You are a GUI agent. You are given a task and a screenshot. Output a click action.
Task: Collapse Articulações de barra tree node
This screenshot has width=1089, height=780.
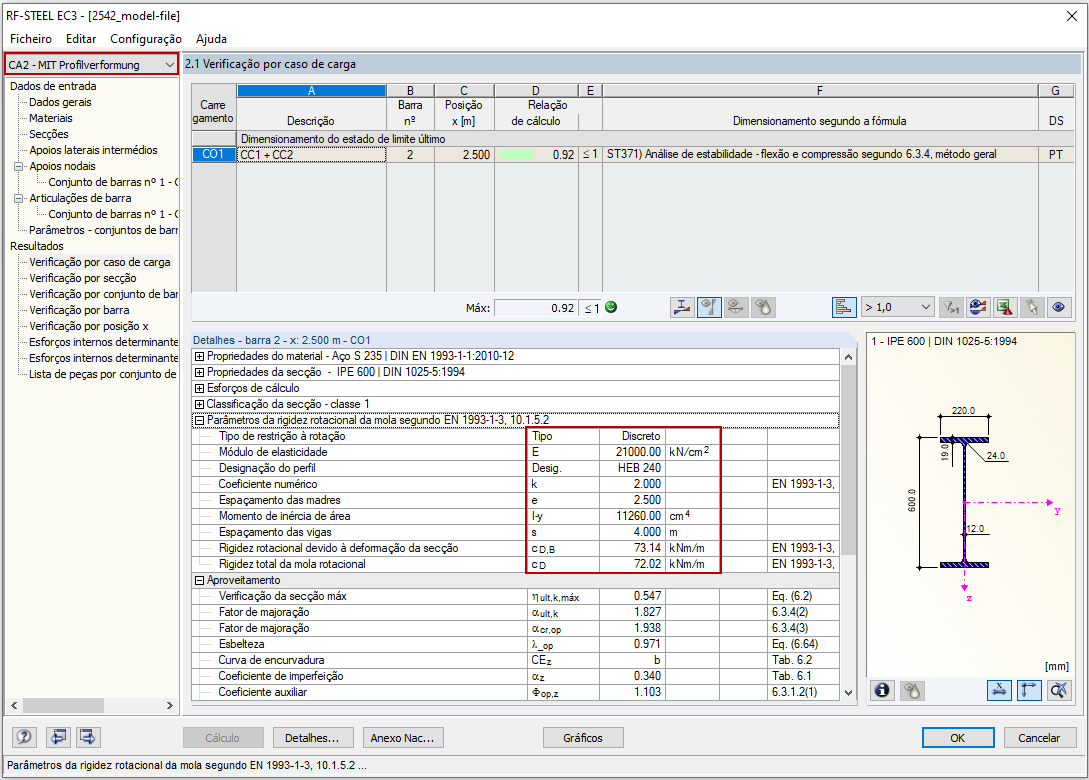(x=19, y=198)
